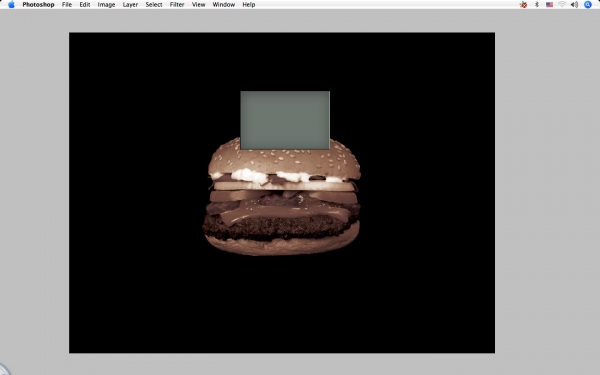Open Spotlight search

tap(588, 5)
